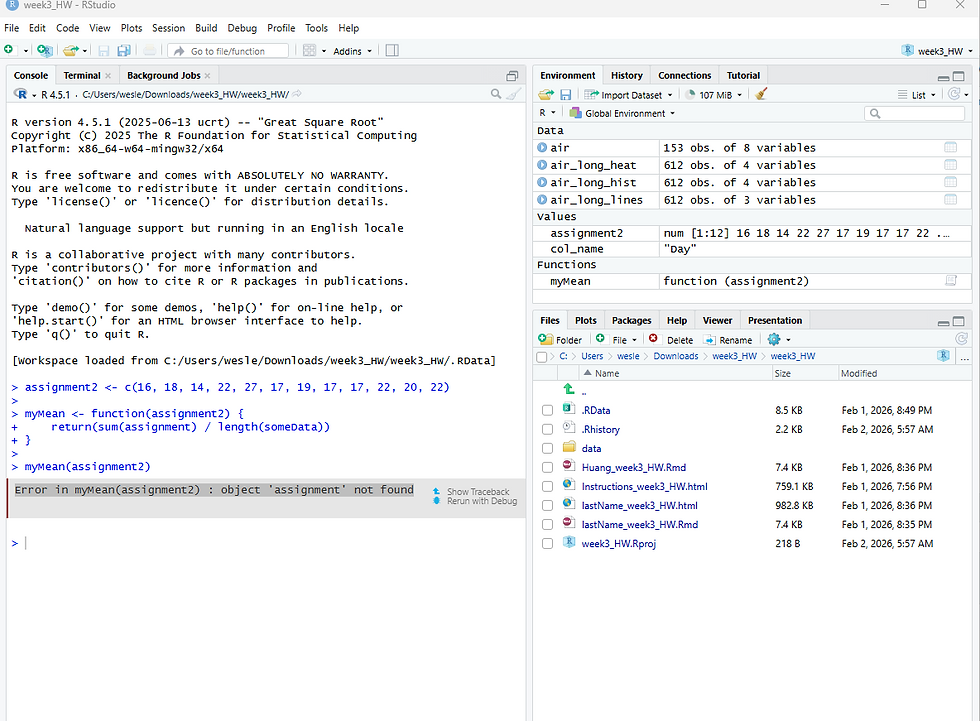Open the Tools menu

click(x=316, y=28)
